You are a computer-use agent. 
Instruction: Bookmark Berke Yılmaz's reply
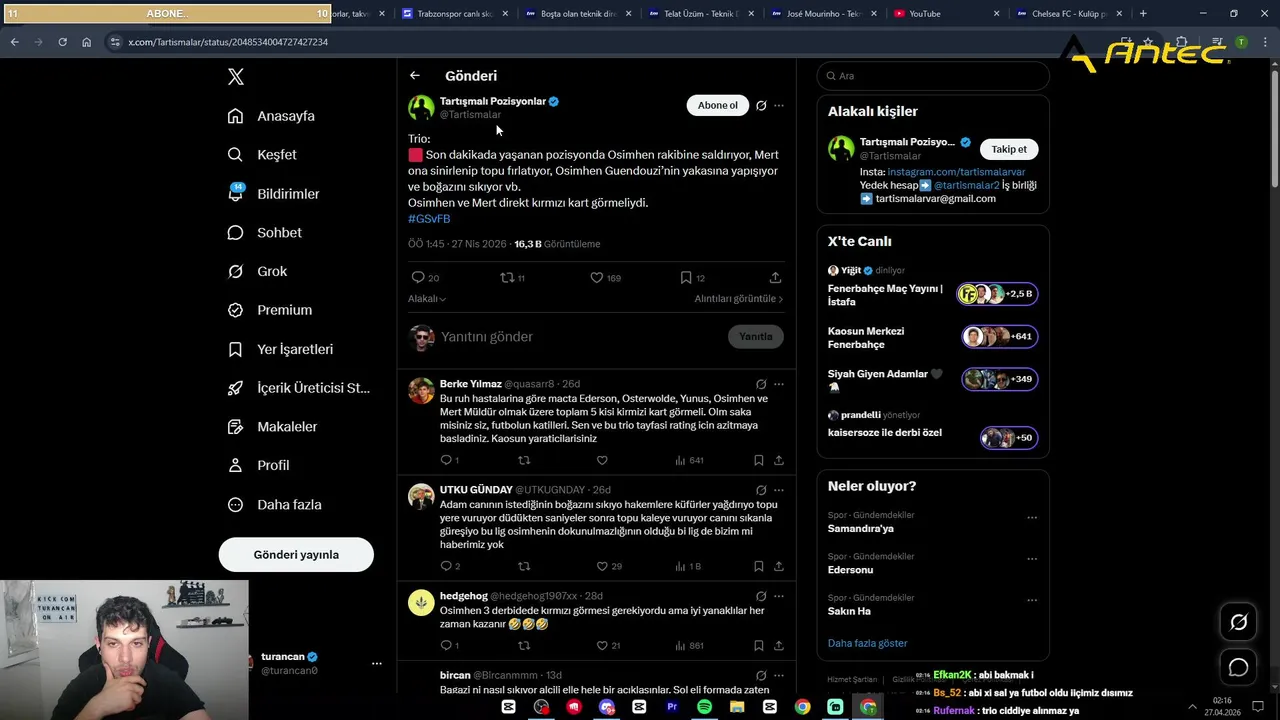click(759, 461)
